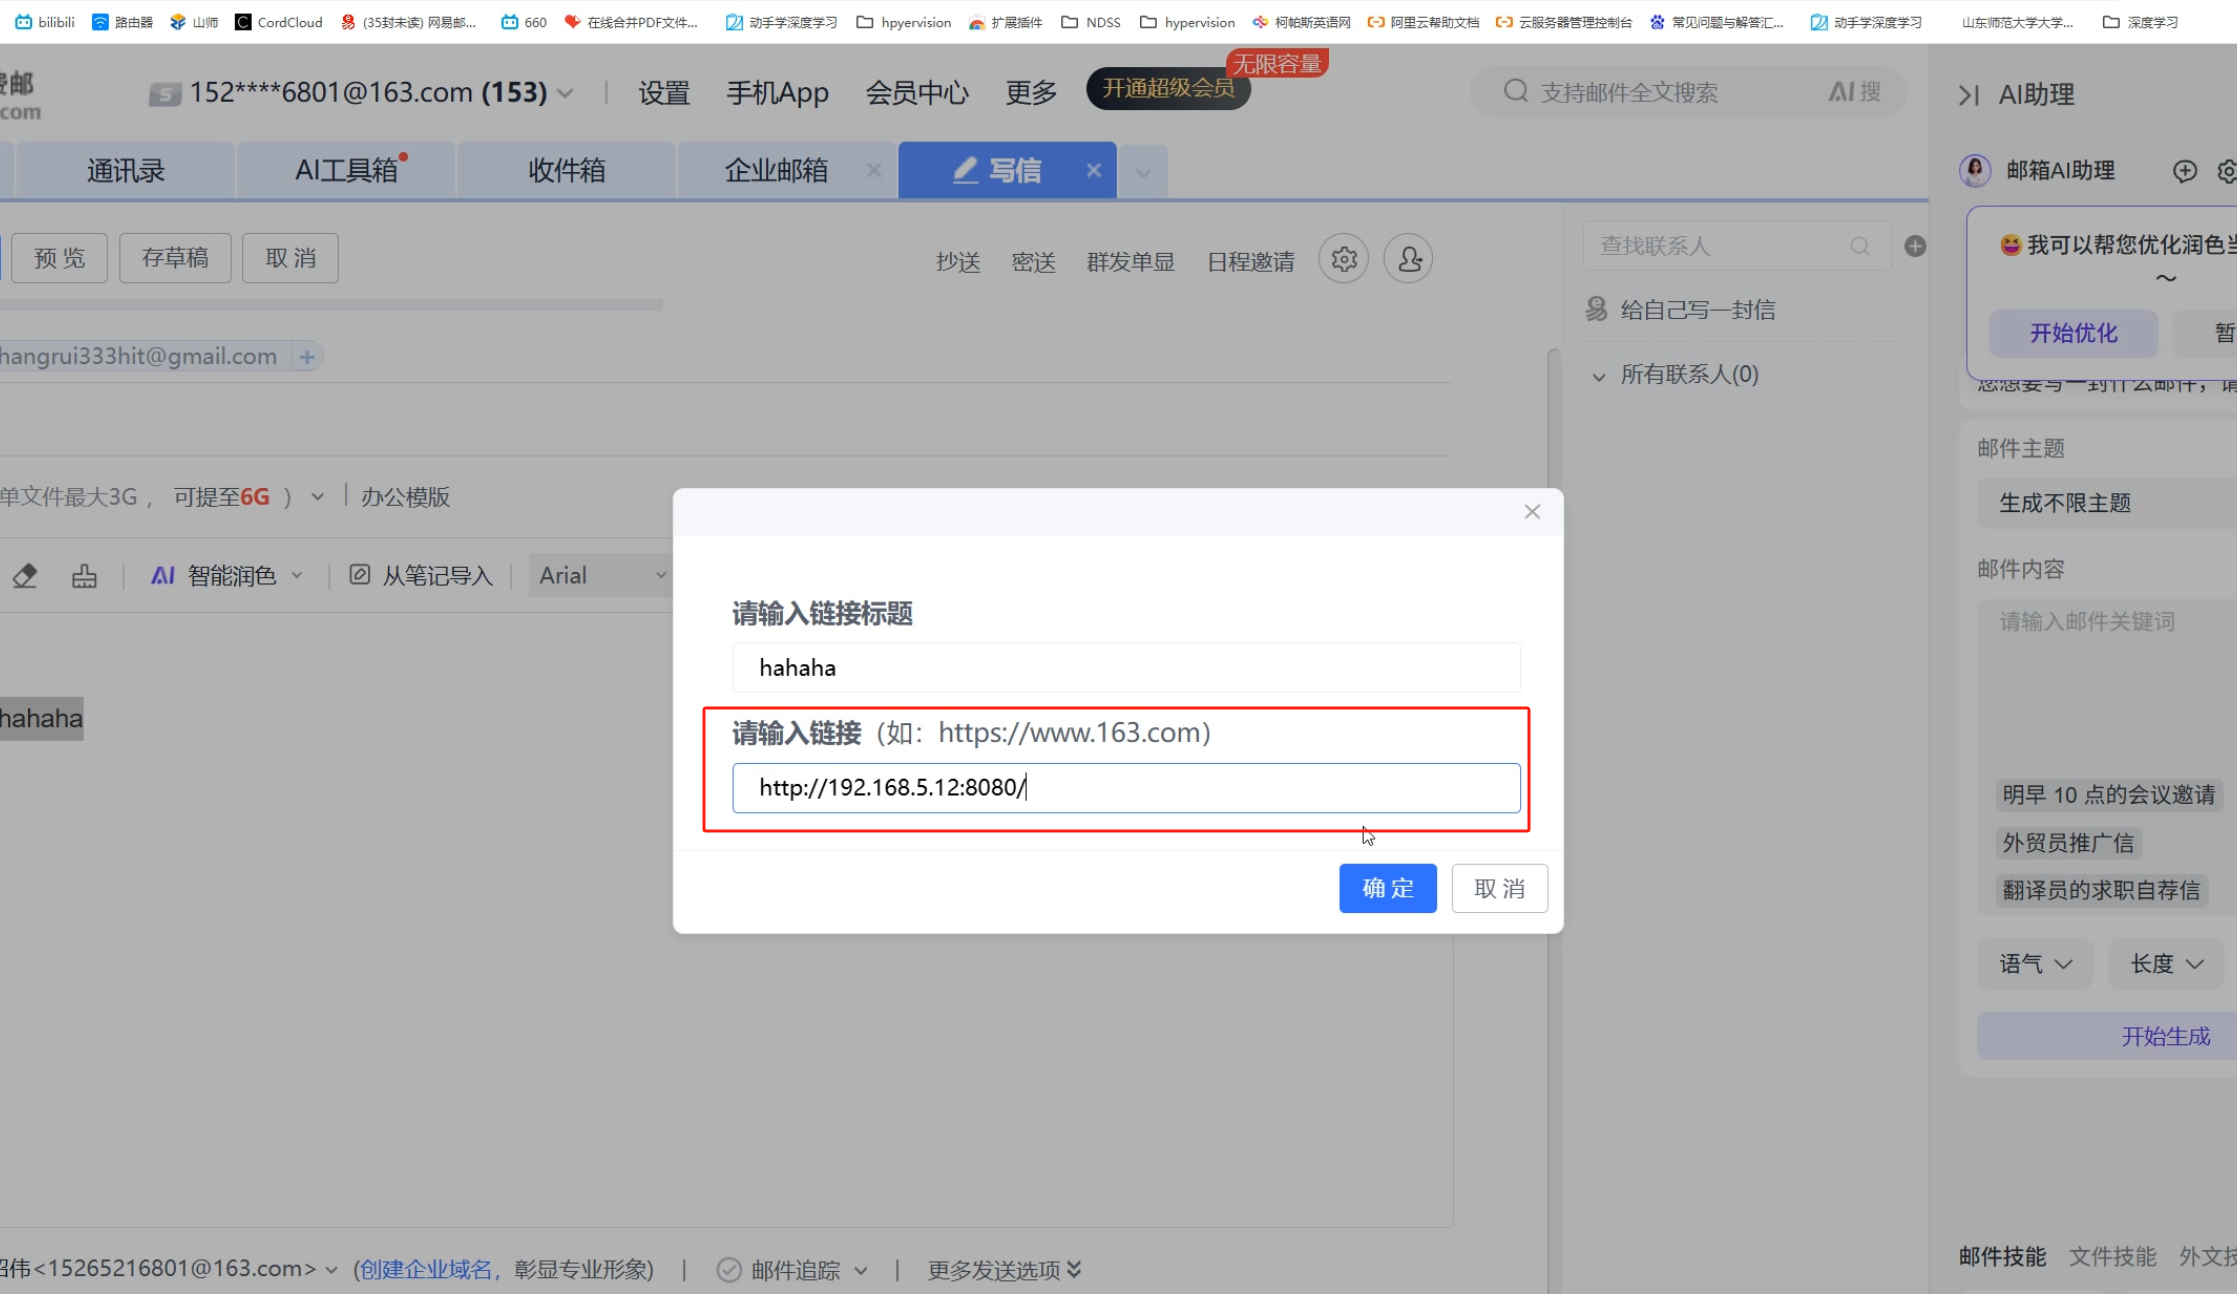
Task: Click search icon in 查找联系人 box
Action: pyautogui.click(x=1859, y=246)
